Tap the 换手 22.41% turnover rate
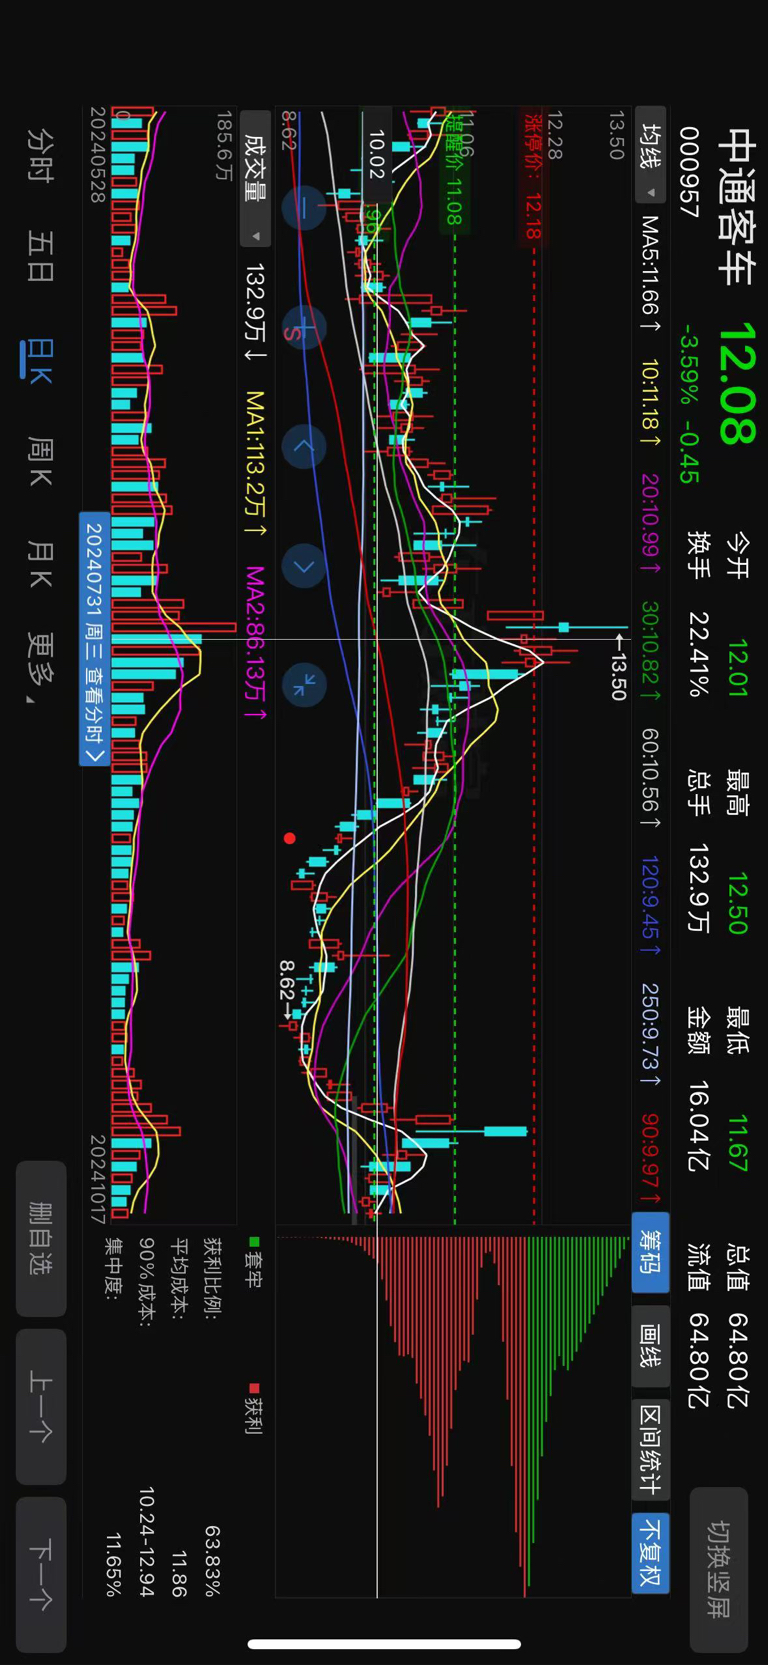Screen dimensions: 769x1665 coord(698,614)
